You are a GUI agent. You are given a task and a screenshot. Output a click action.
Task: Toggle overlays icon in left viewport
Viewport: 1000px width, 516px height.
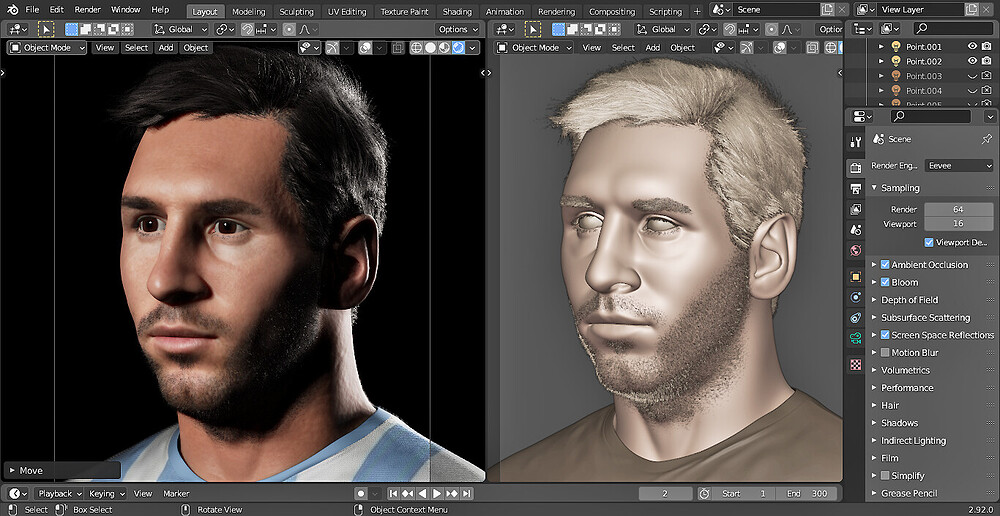367,48
